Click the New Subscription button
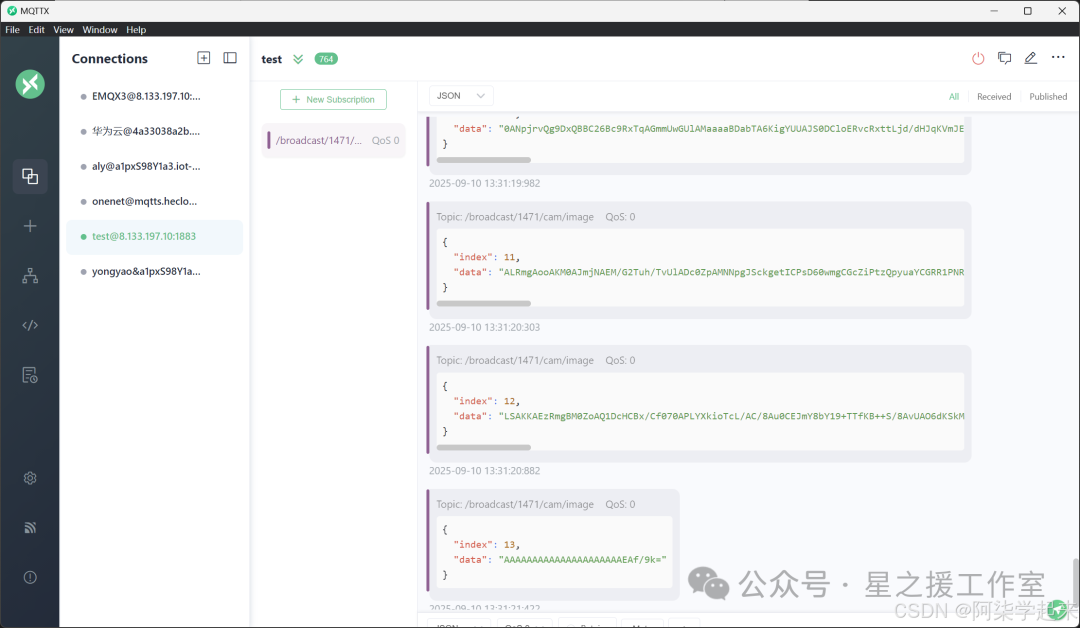 [x=333, y=100]
